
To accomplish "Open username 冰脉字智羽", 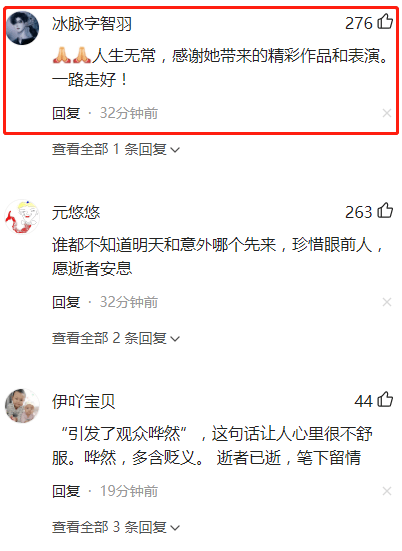I will tap(92, 24).
